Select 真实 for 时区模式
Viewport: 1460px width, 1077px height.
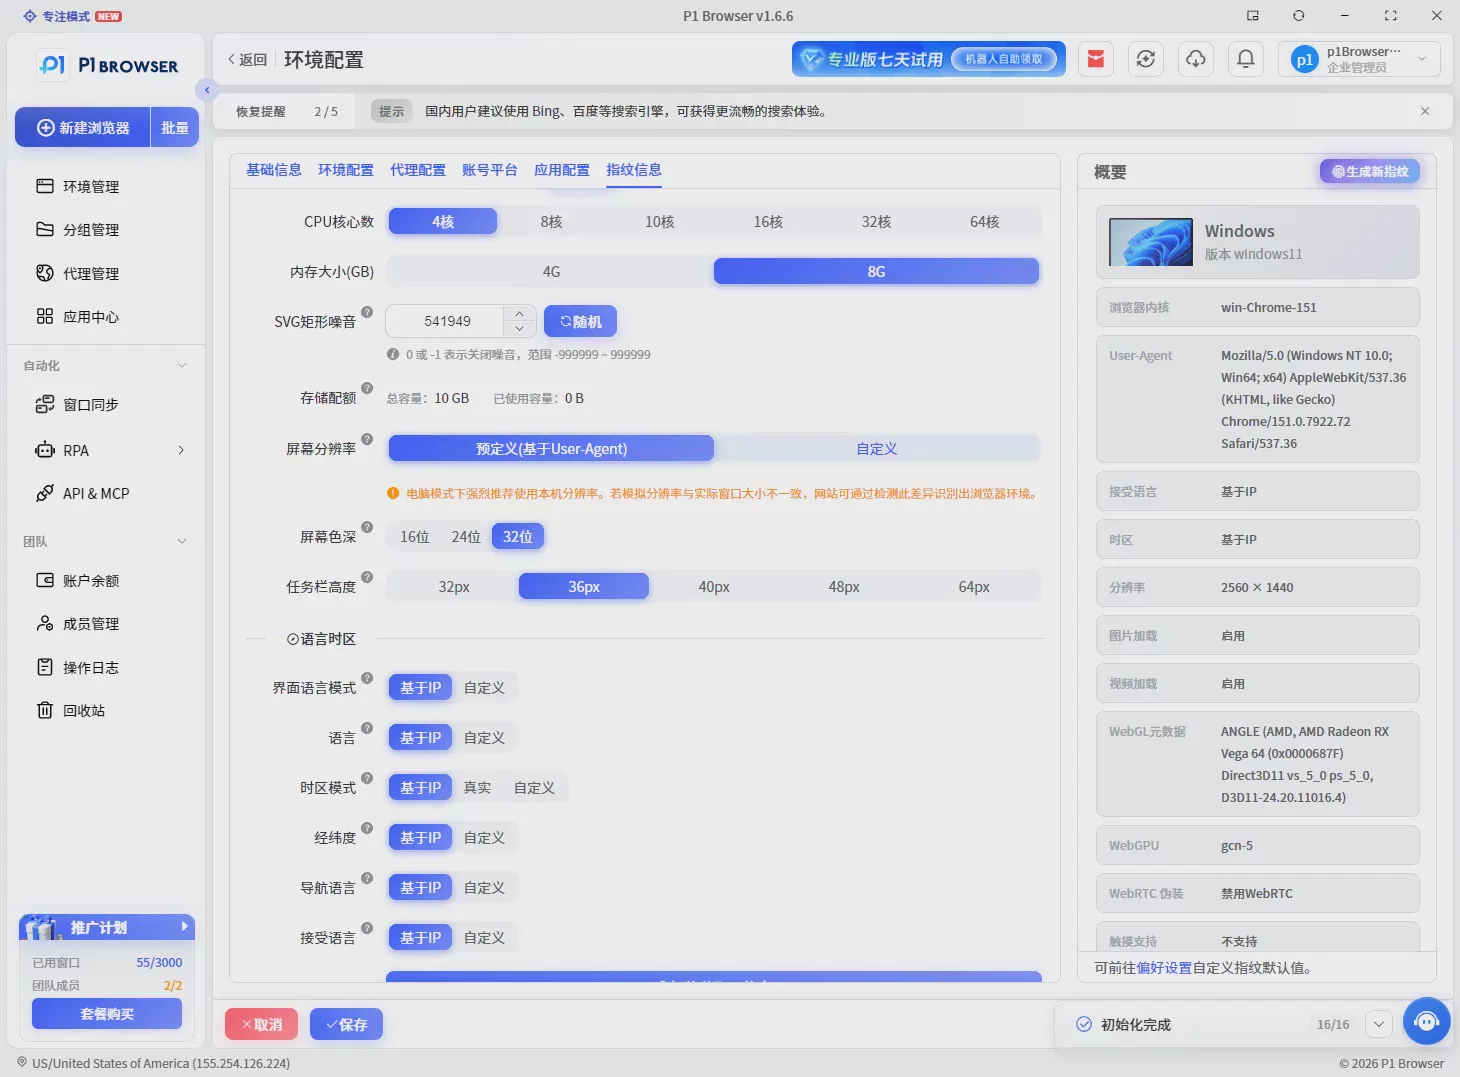(x=477, y=787)
